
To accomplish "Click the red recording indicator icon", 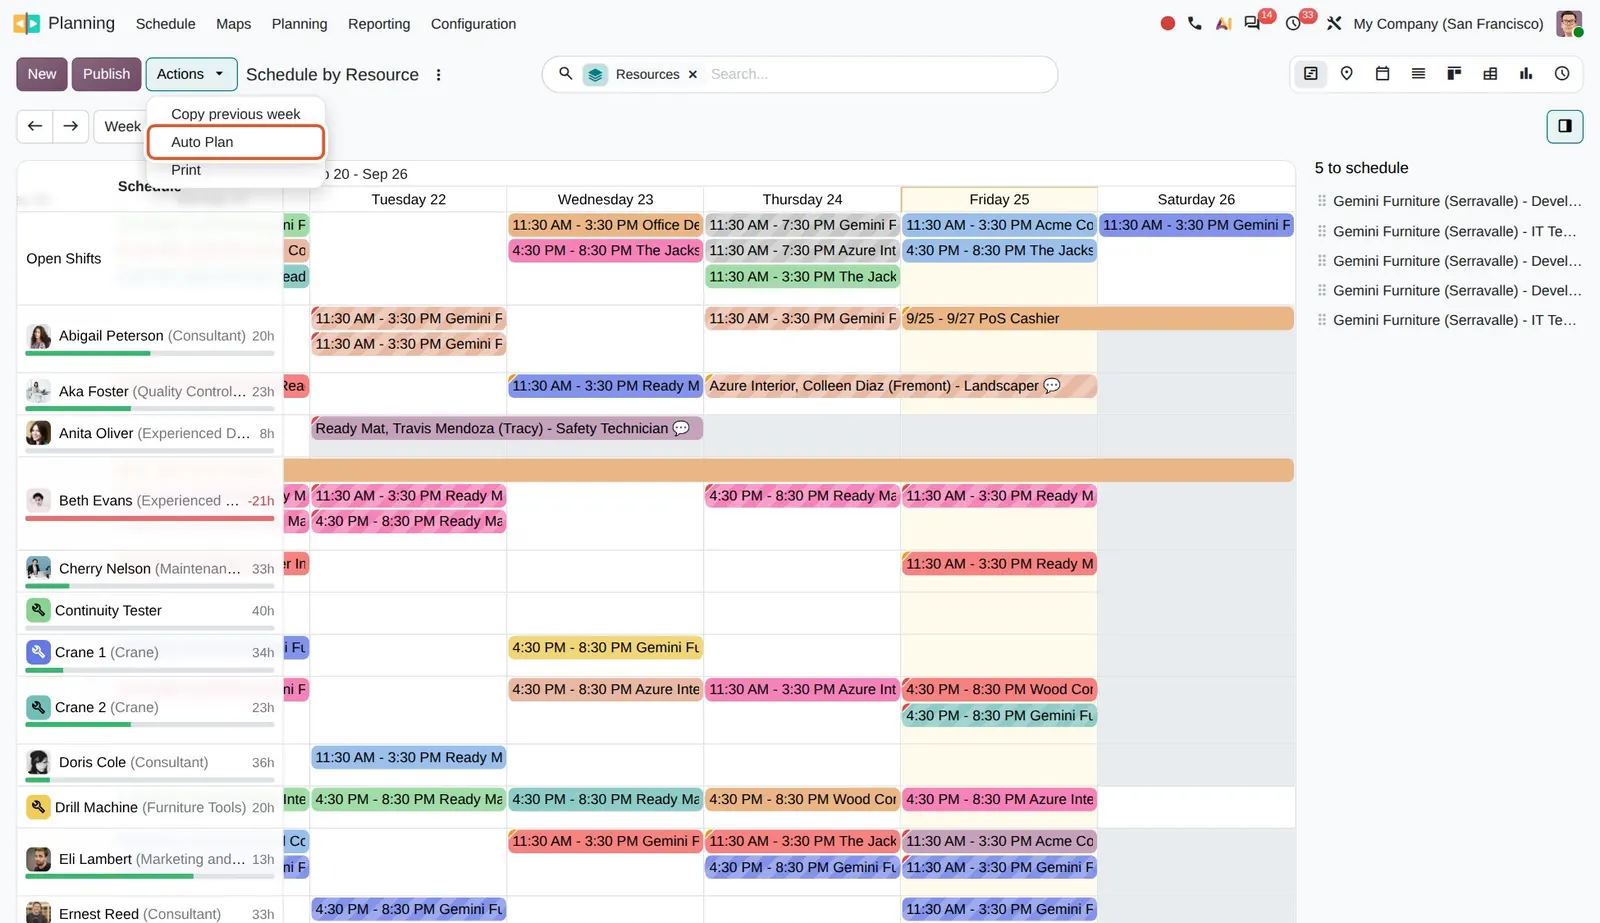I will click(1167, 23).
